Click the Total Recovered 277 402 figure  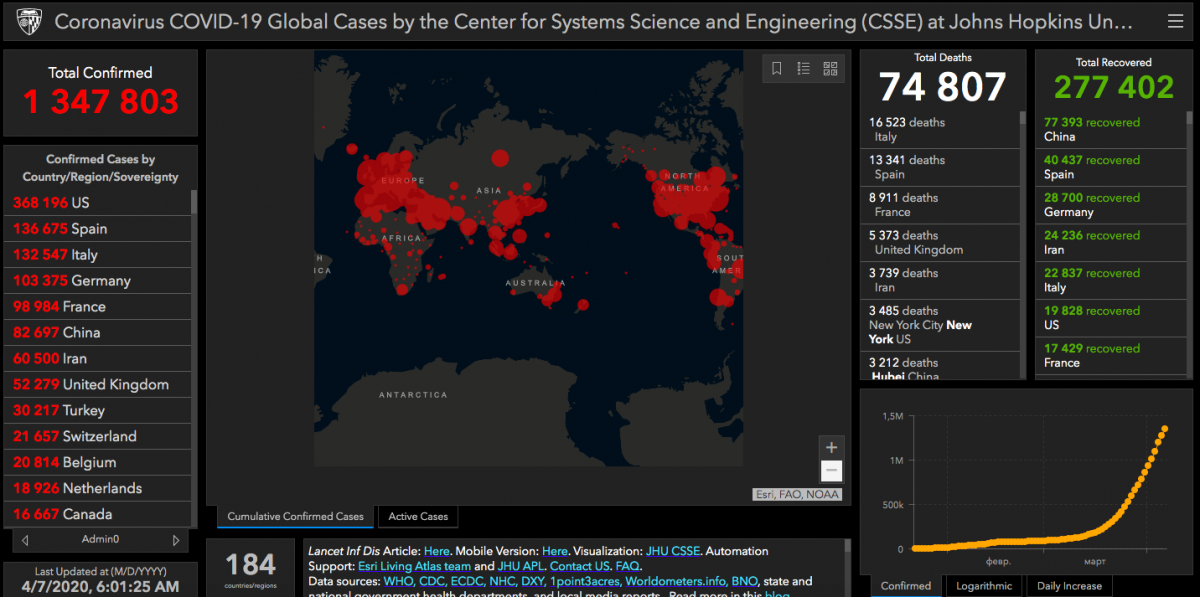coord(1114,87)
